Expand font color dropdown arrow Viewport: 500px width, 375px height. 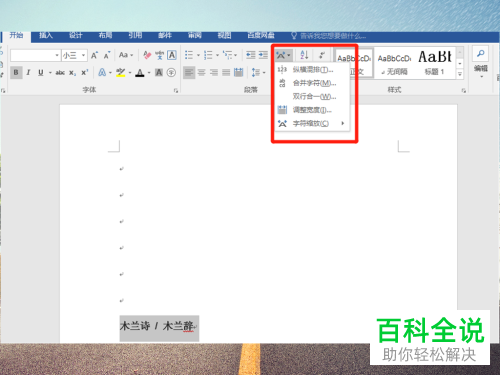coord(149,72)
